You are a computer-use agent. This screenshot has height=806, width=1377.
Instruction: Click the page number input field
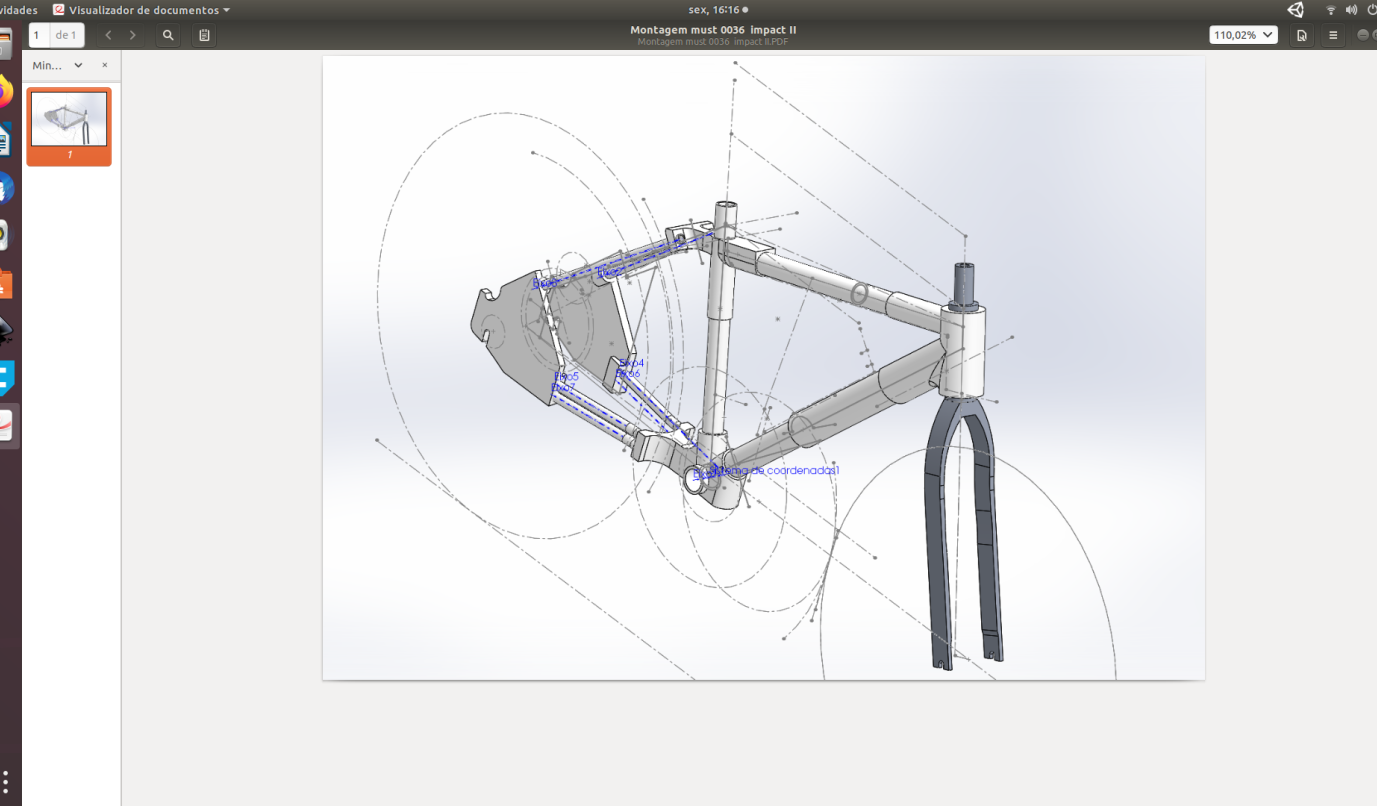coord(39,35)
